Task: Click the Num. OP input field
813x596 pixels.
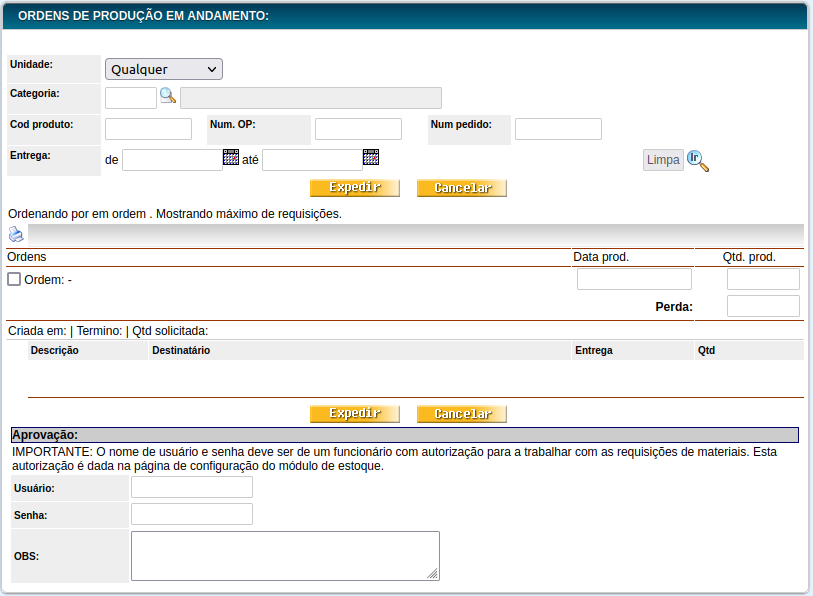Action: (358, 129)
